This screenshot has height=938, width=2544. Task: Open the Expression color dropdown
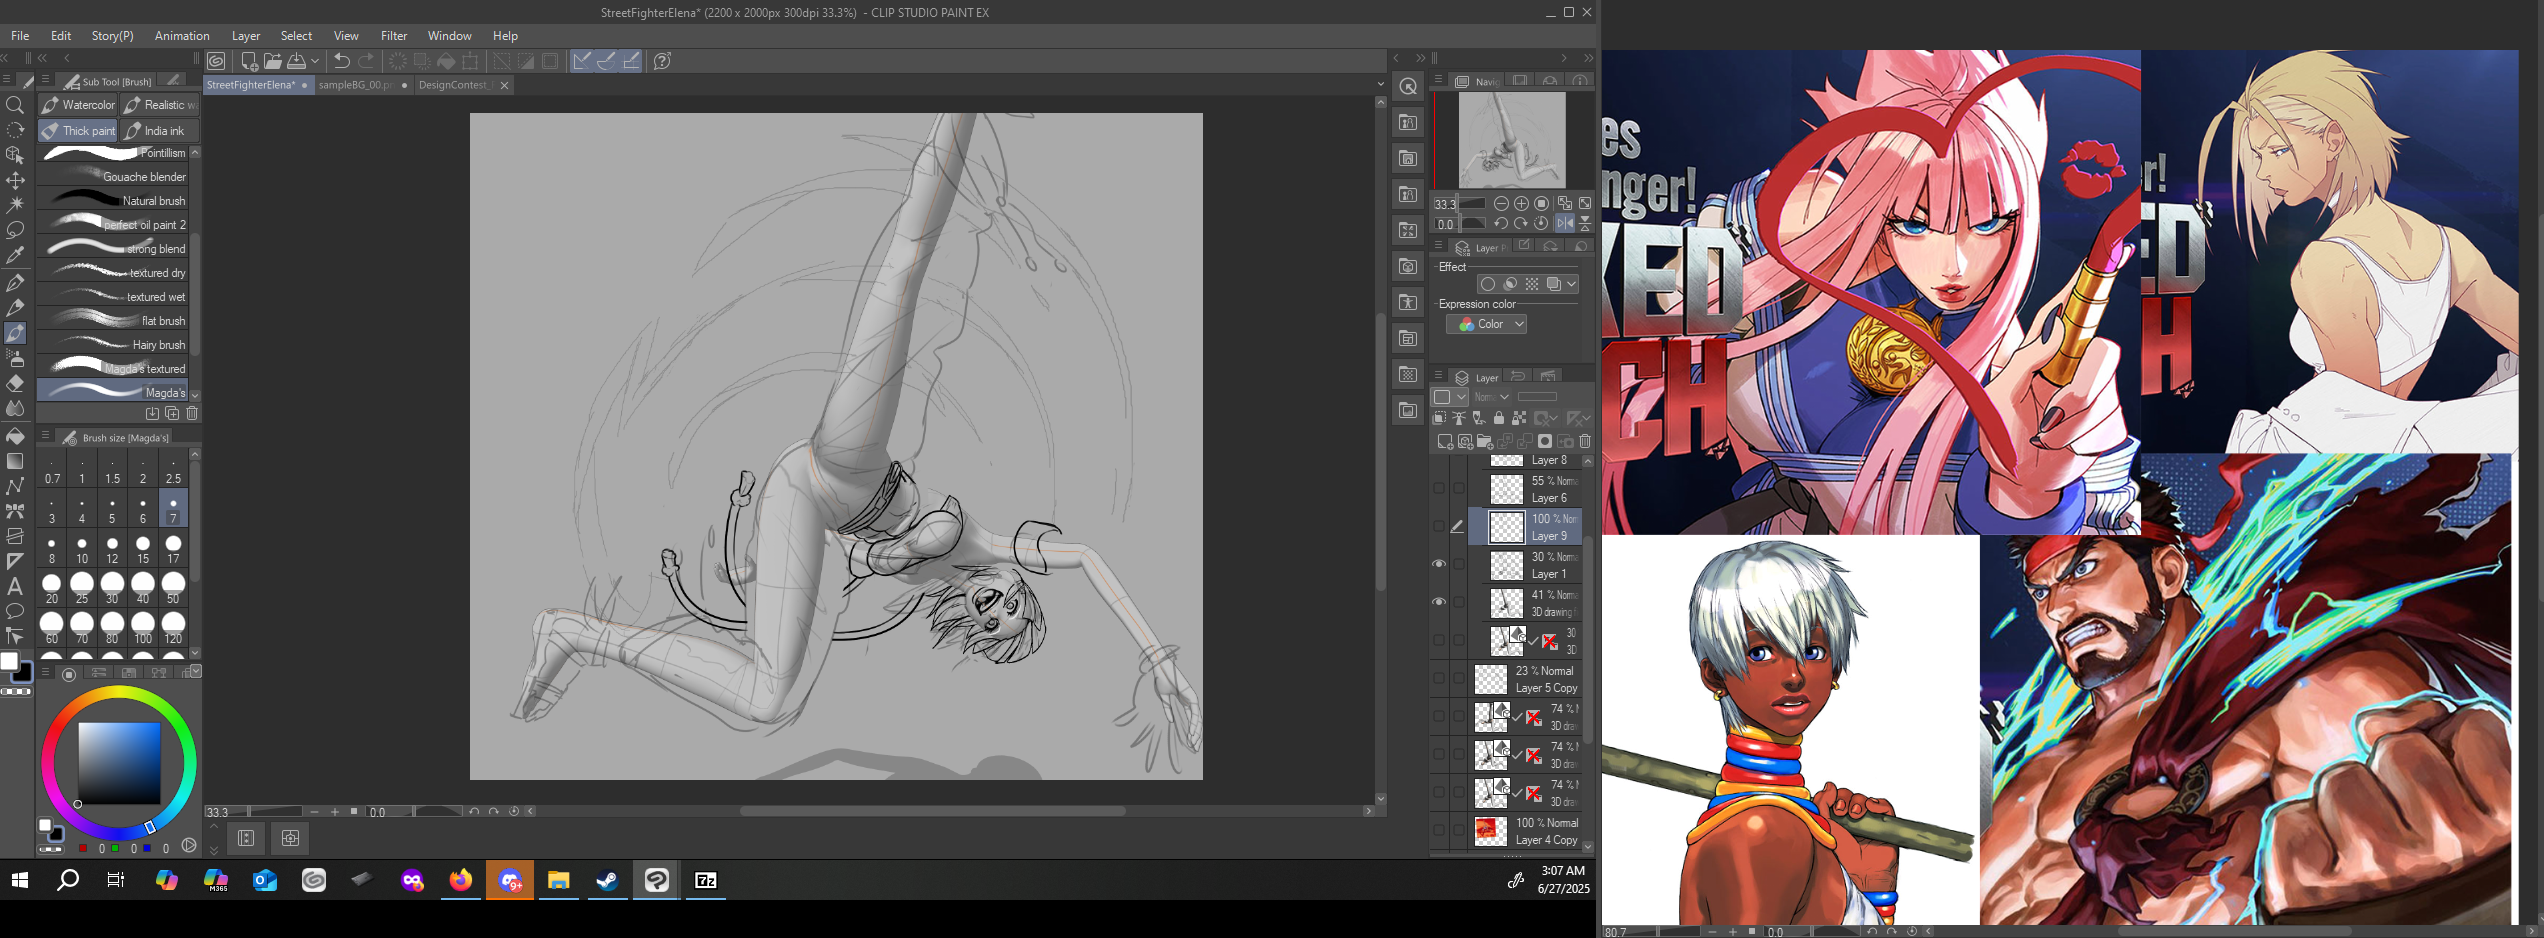click(1486, 324)
